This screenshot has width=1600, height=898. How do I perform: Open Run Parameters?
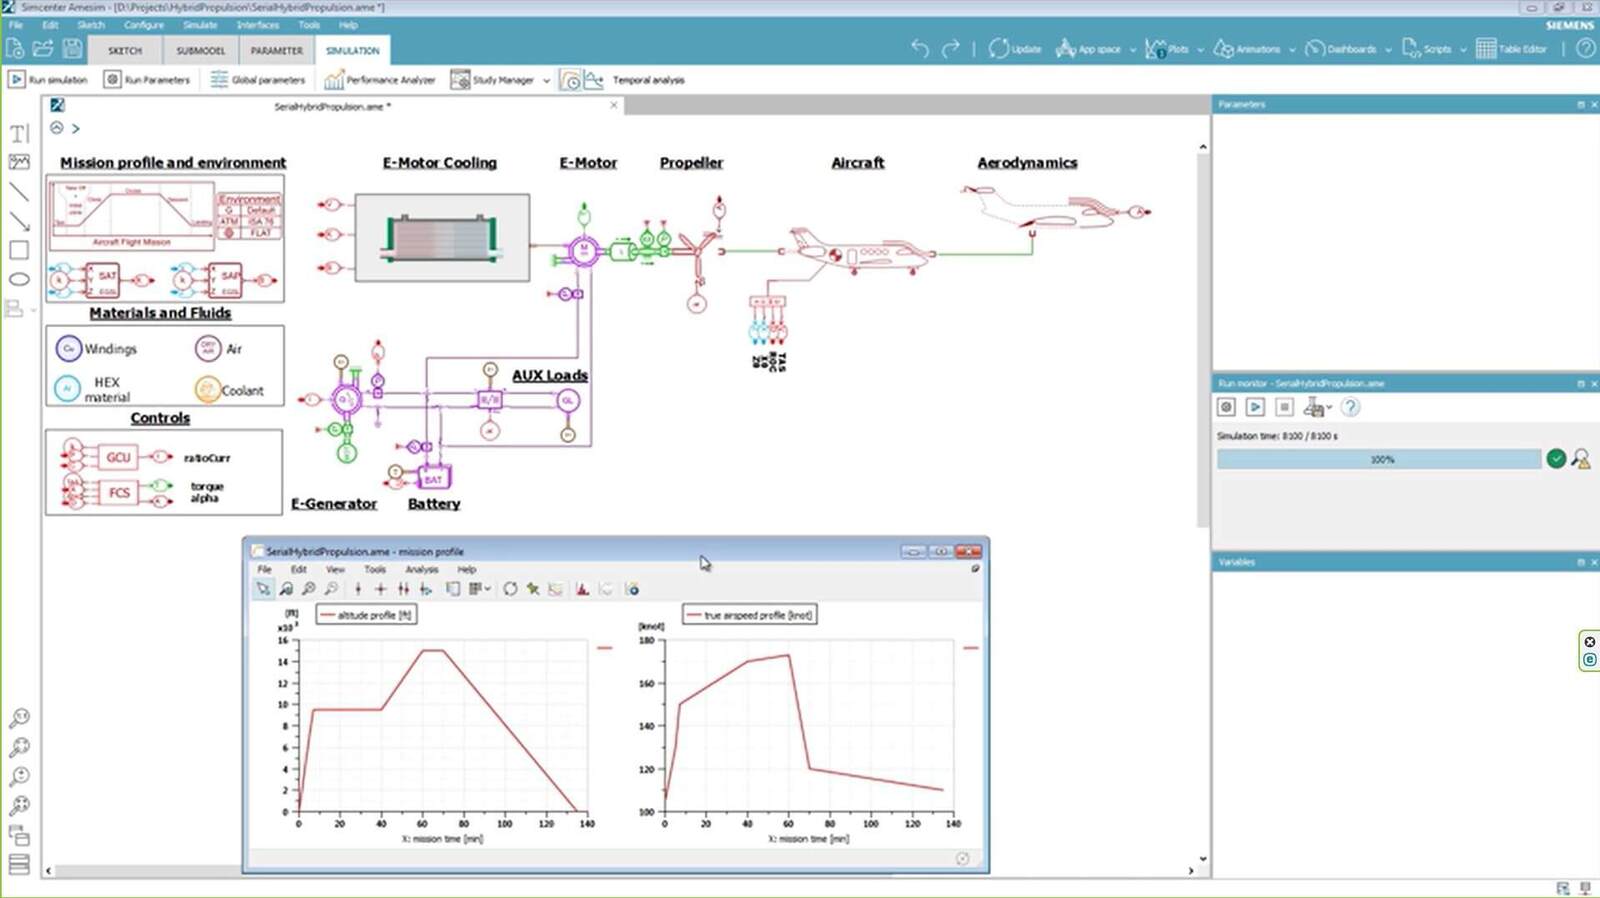[147, 80]
